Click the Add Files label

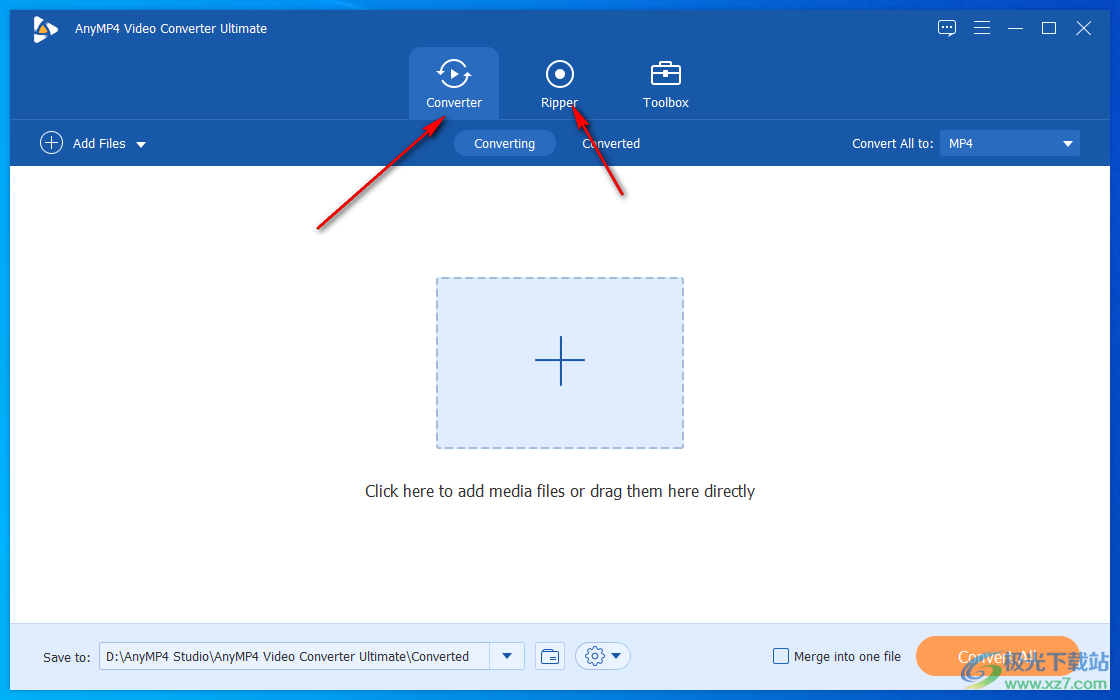tap(99, 144)
